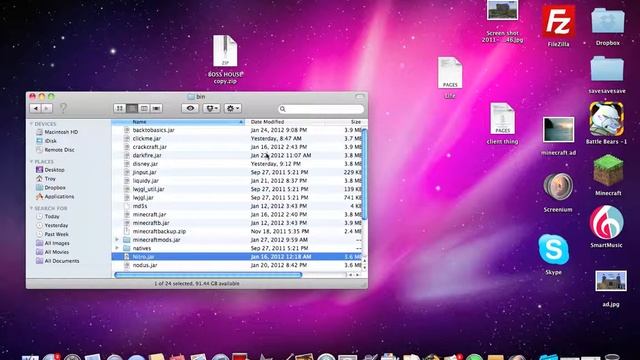640x360 pixels.
Task: Show files from Yesterday
Action: pos(52,225)
